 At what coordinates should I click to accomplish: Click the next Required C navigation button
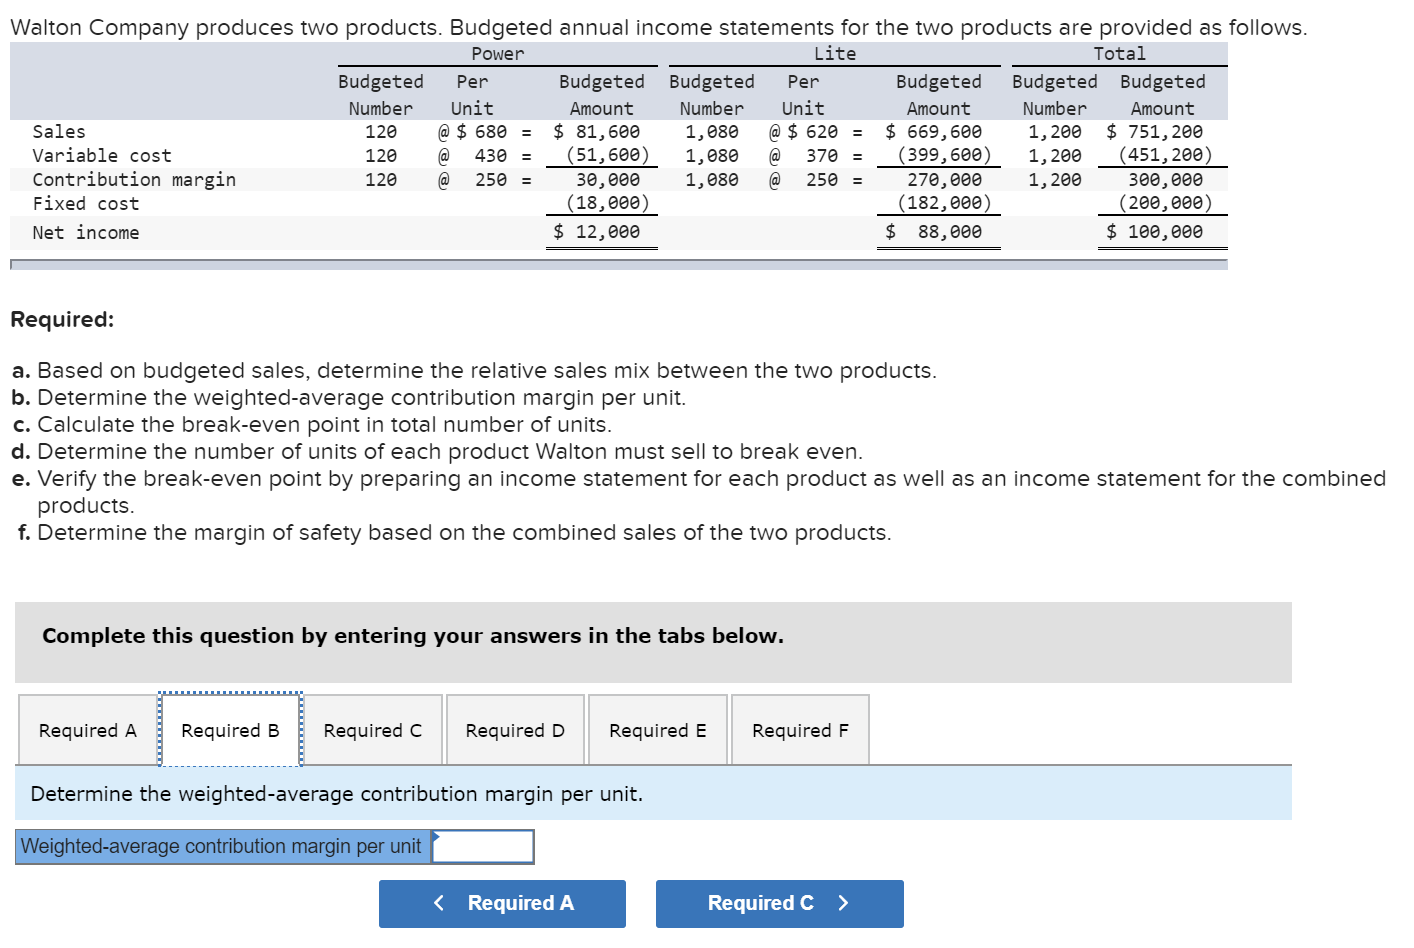click(780, 903)
